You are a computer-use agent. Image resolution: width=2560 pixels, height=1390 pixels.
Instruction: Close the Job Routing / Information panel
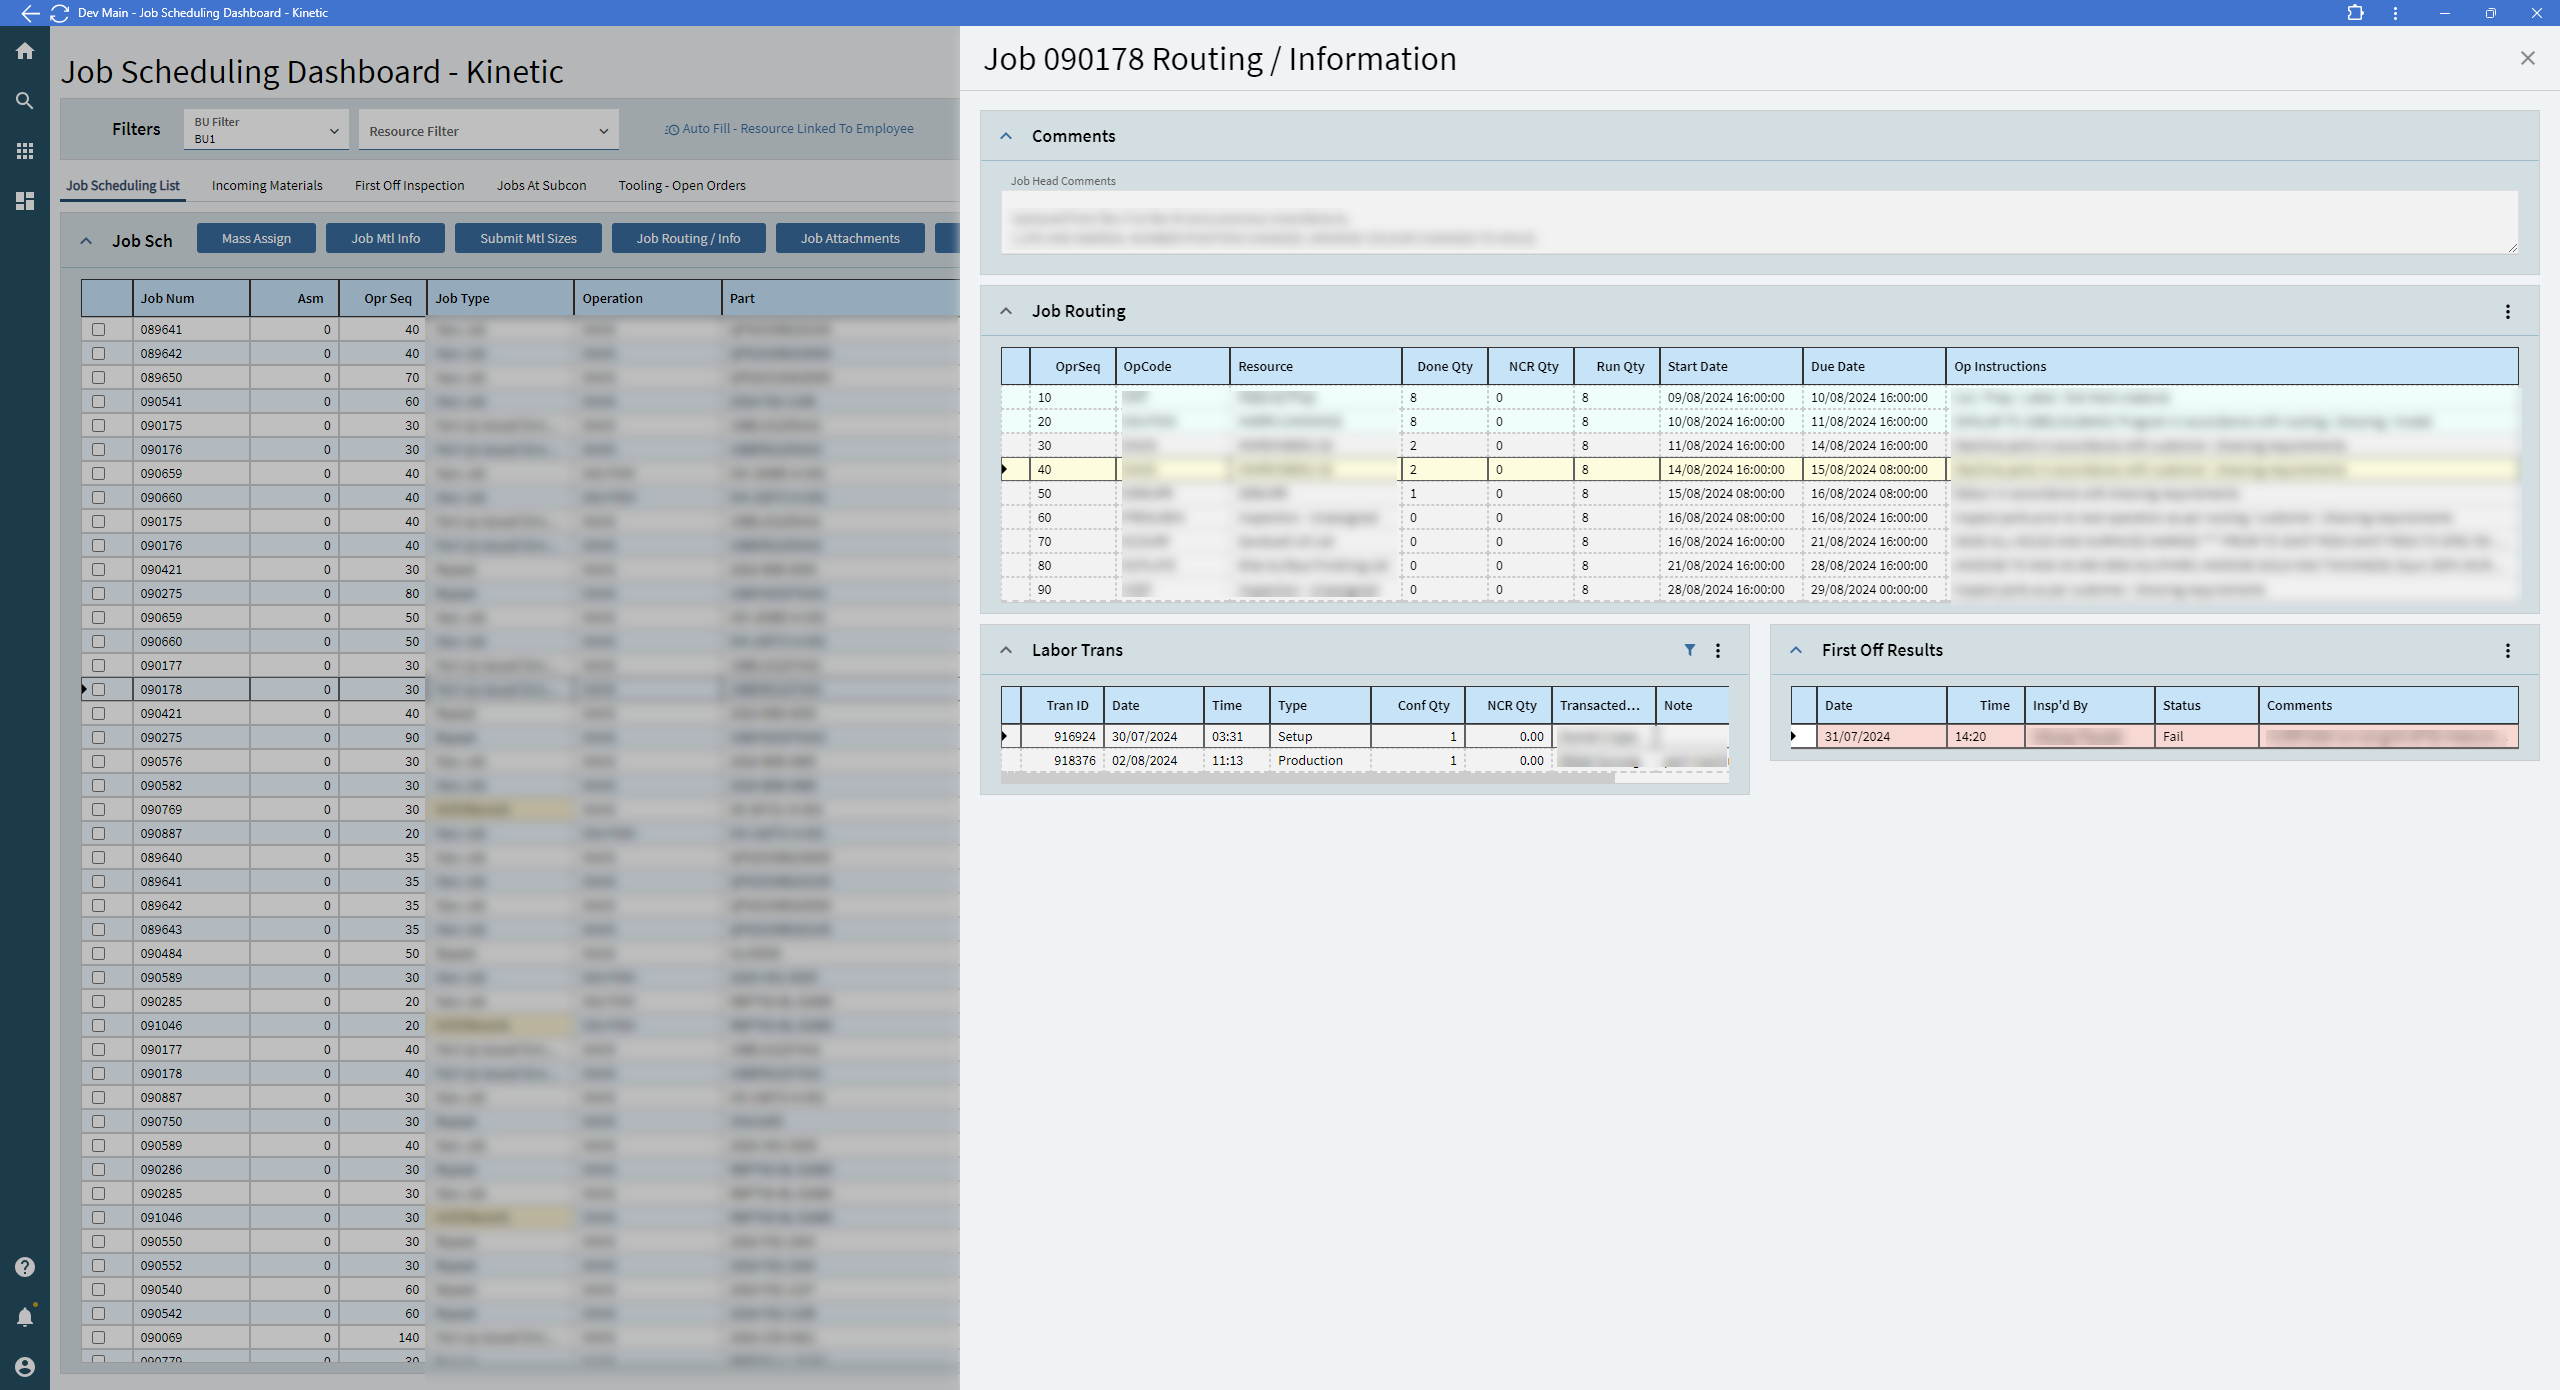pos(2527,59)
